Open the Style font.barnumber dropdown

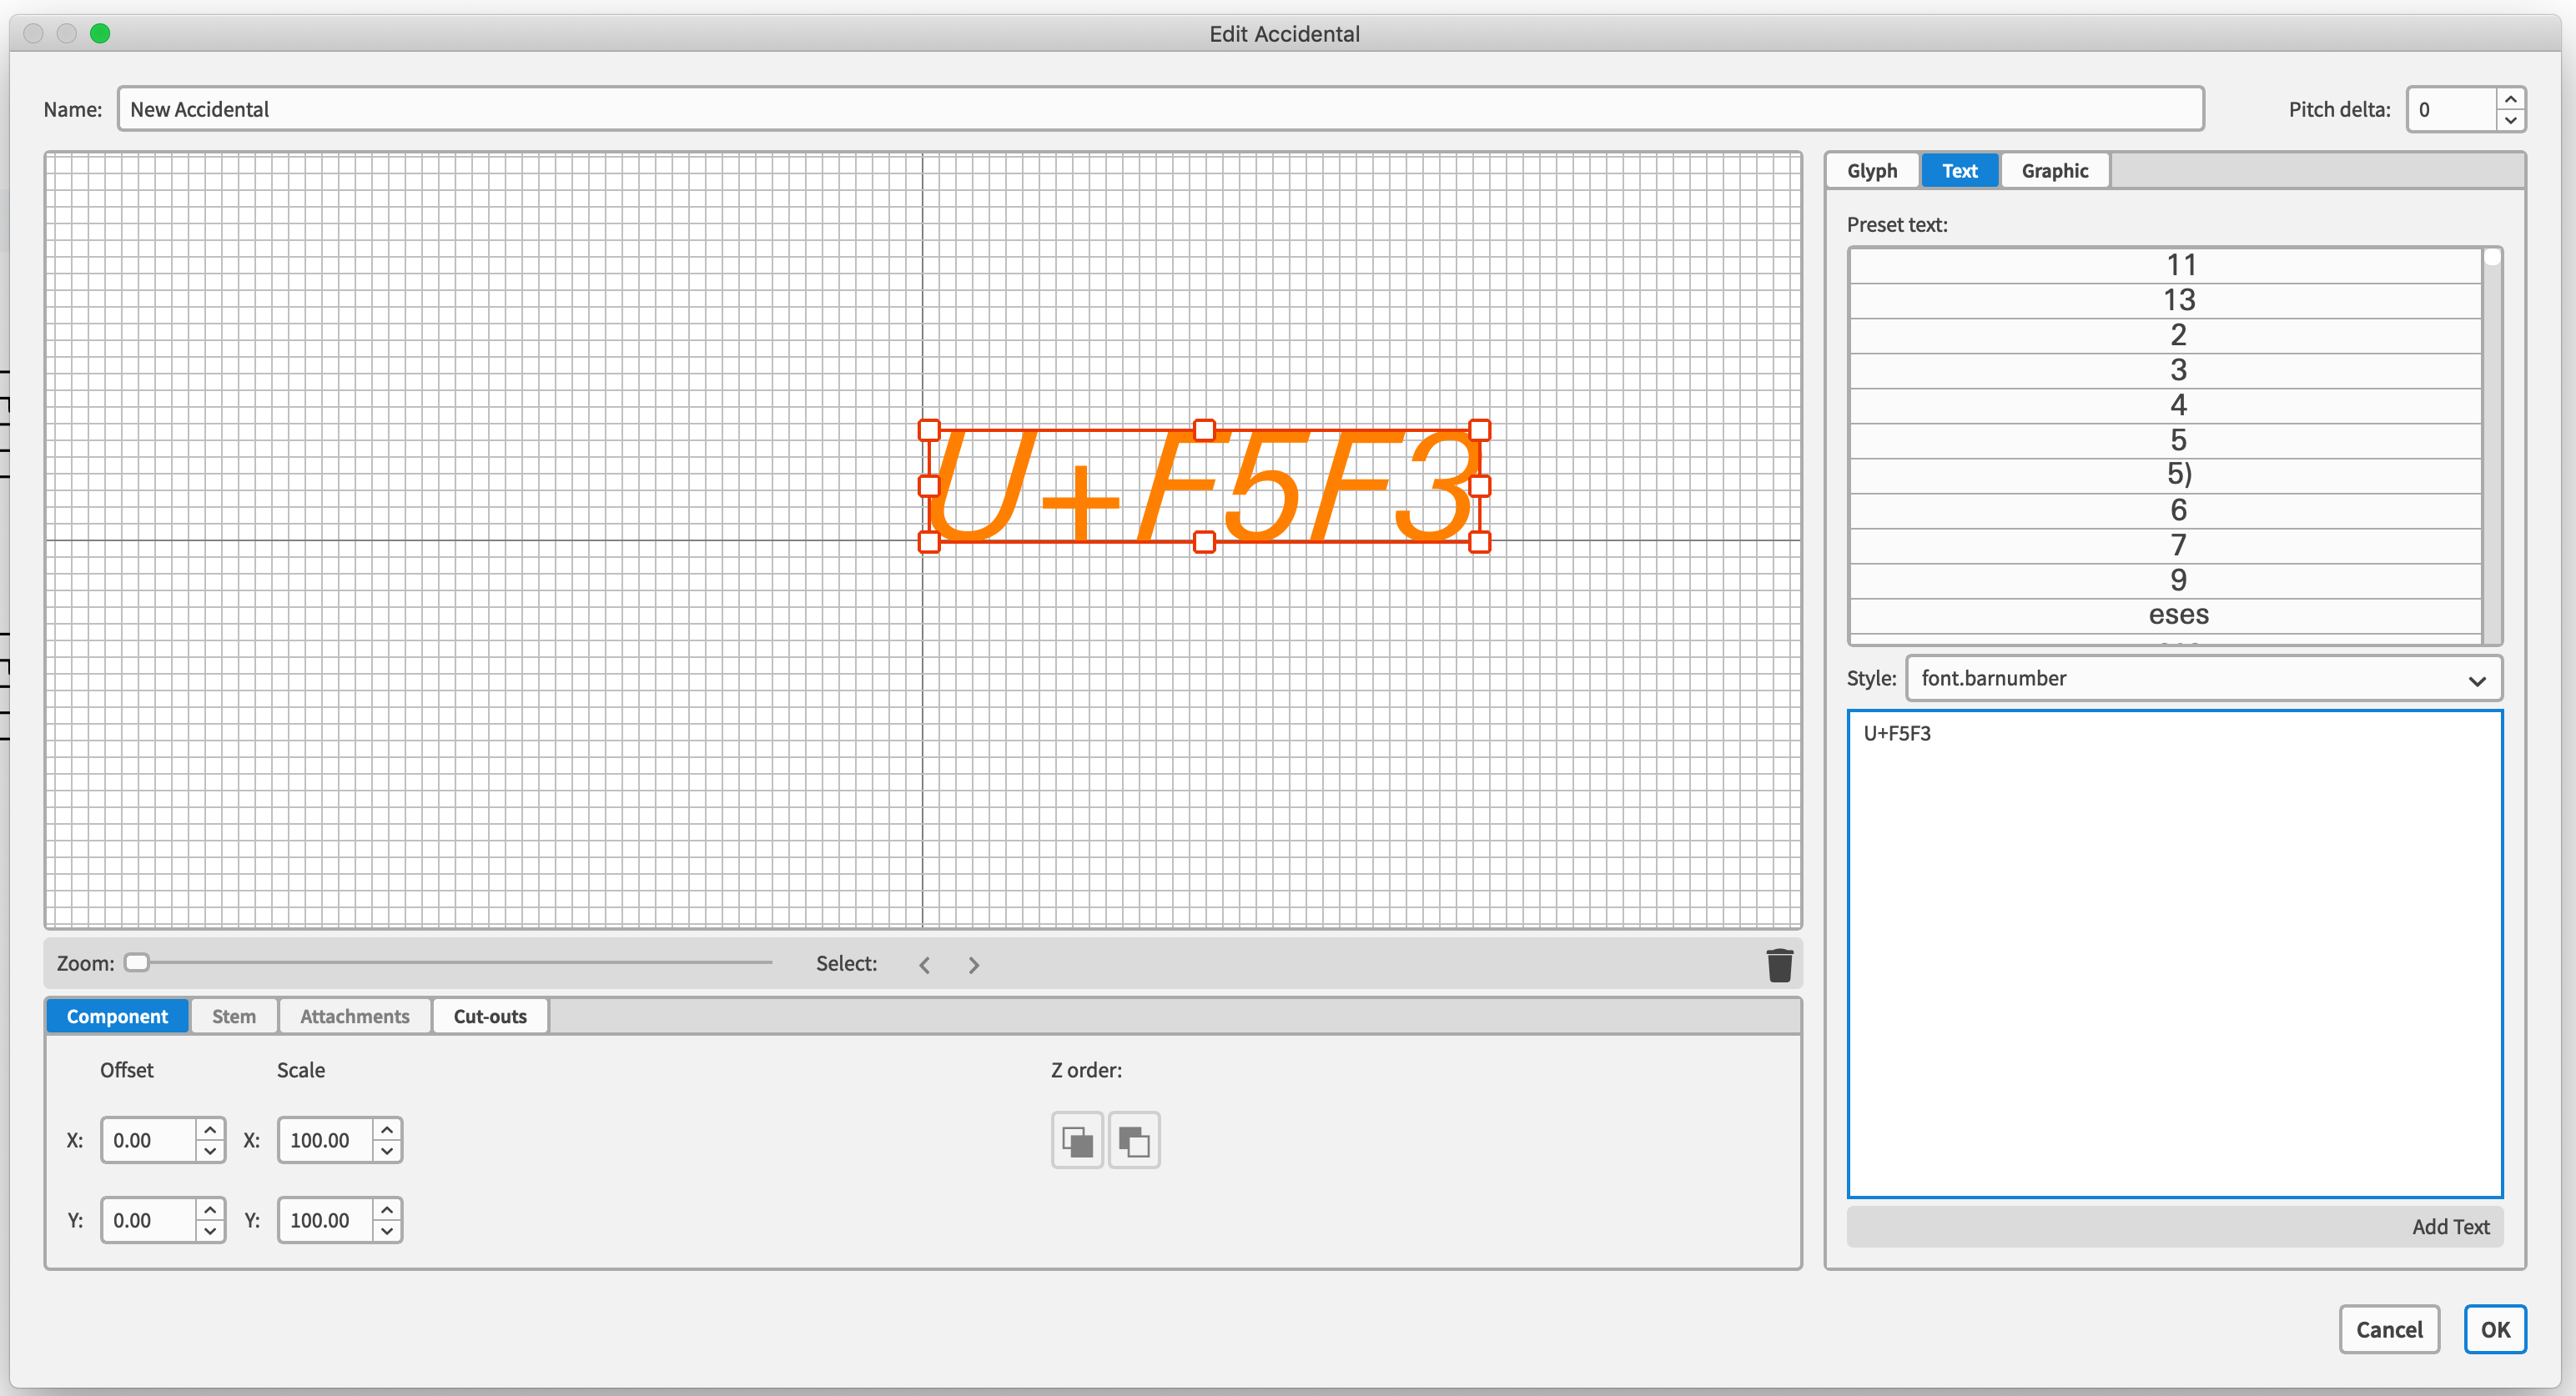(2203, 679)
